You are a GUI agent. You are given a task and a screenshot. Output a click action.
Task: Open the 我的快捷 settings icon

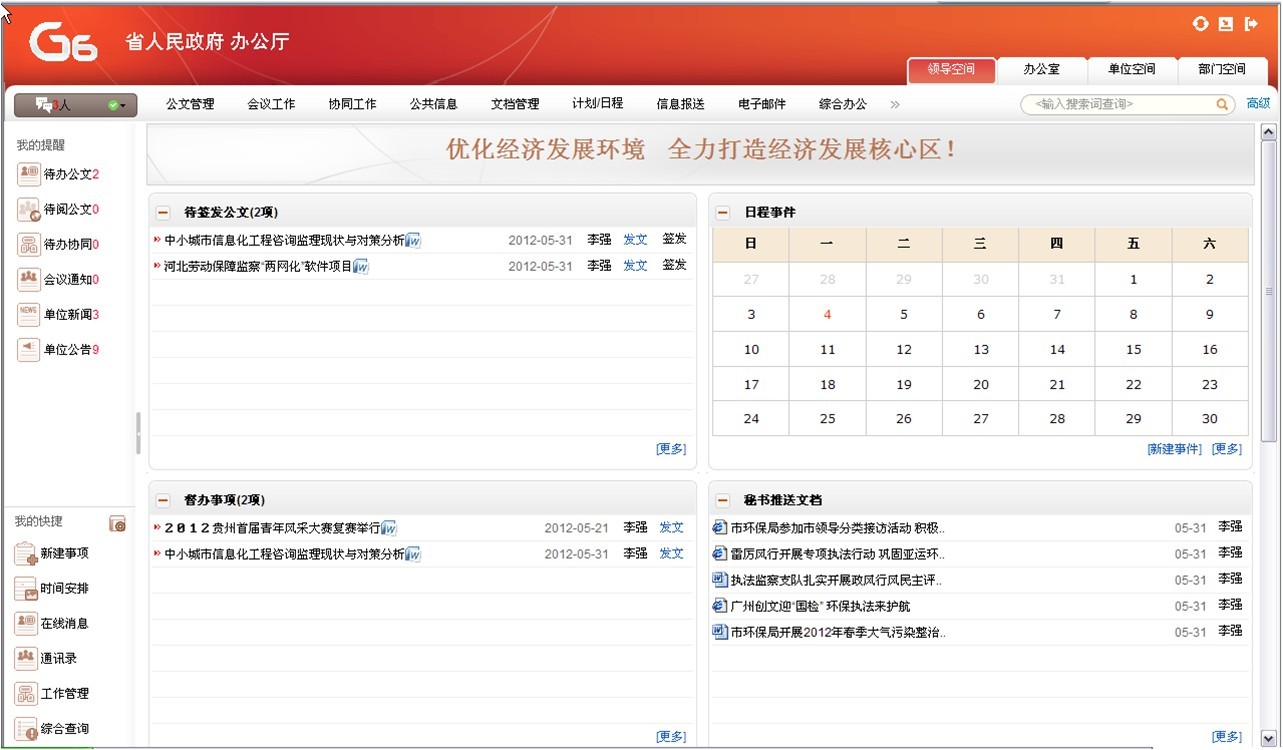click(118, 523)
